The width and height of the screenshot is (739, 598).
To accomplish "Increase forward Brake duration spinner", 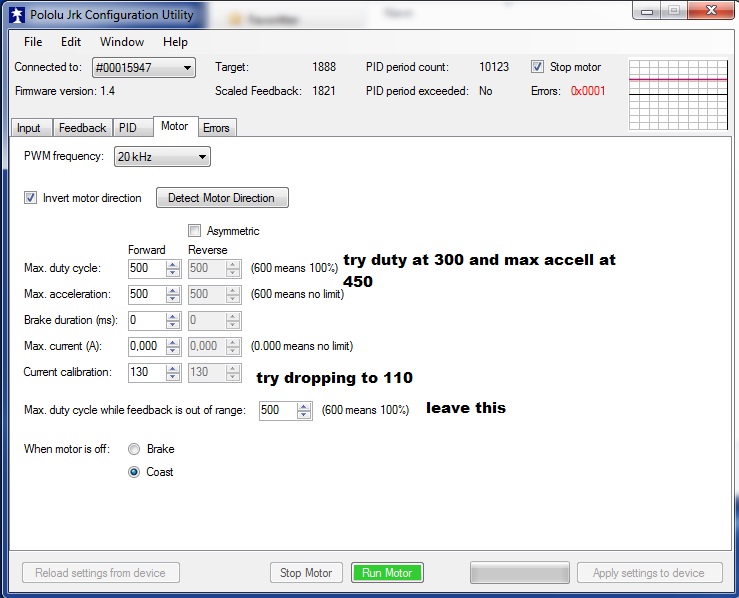I will tap(173, 316).
